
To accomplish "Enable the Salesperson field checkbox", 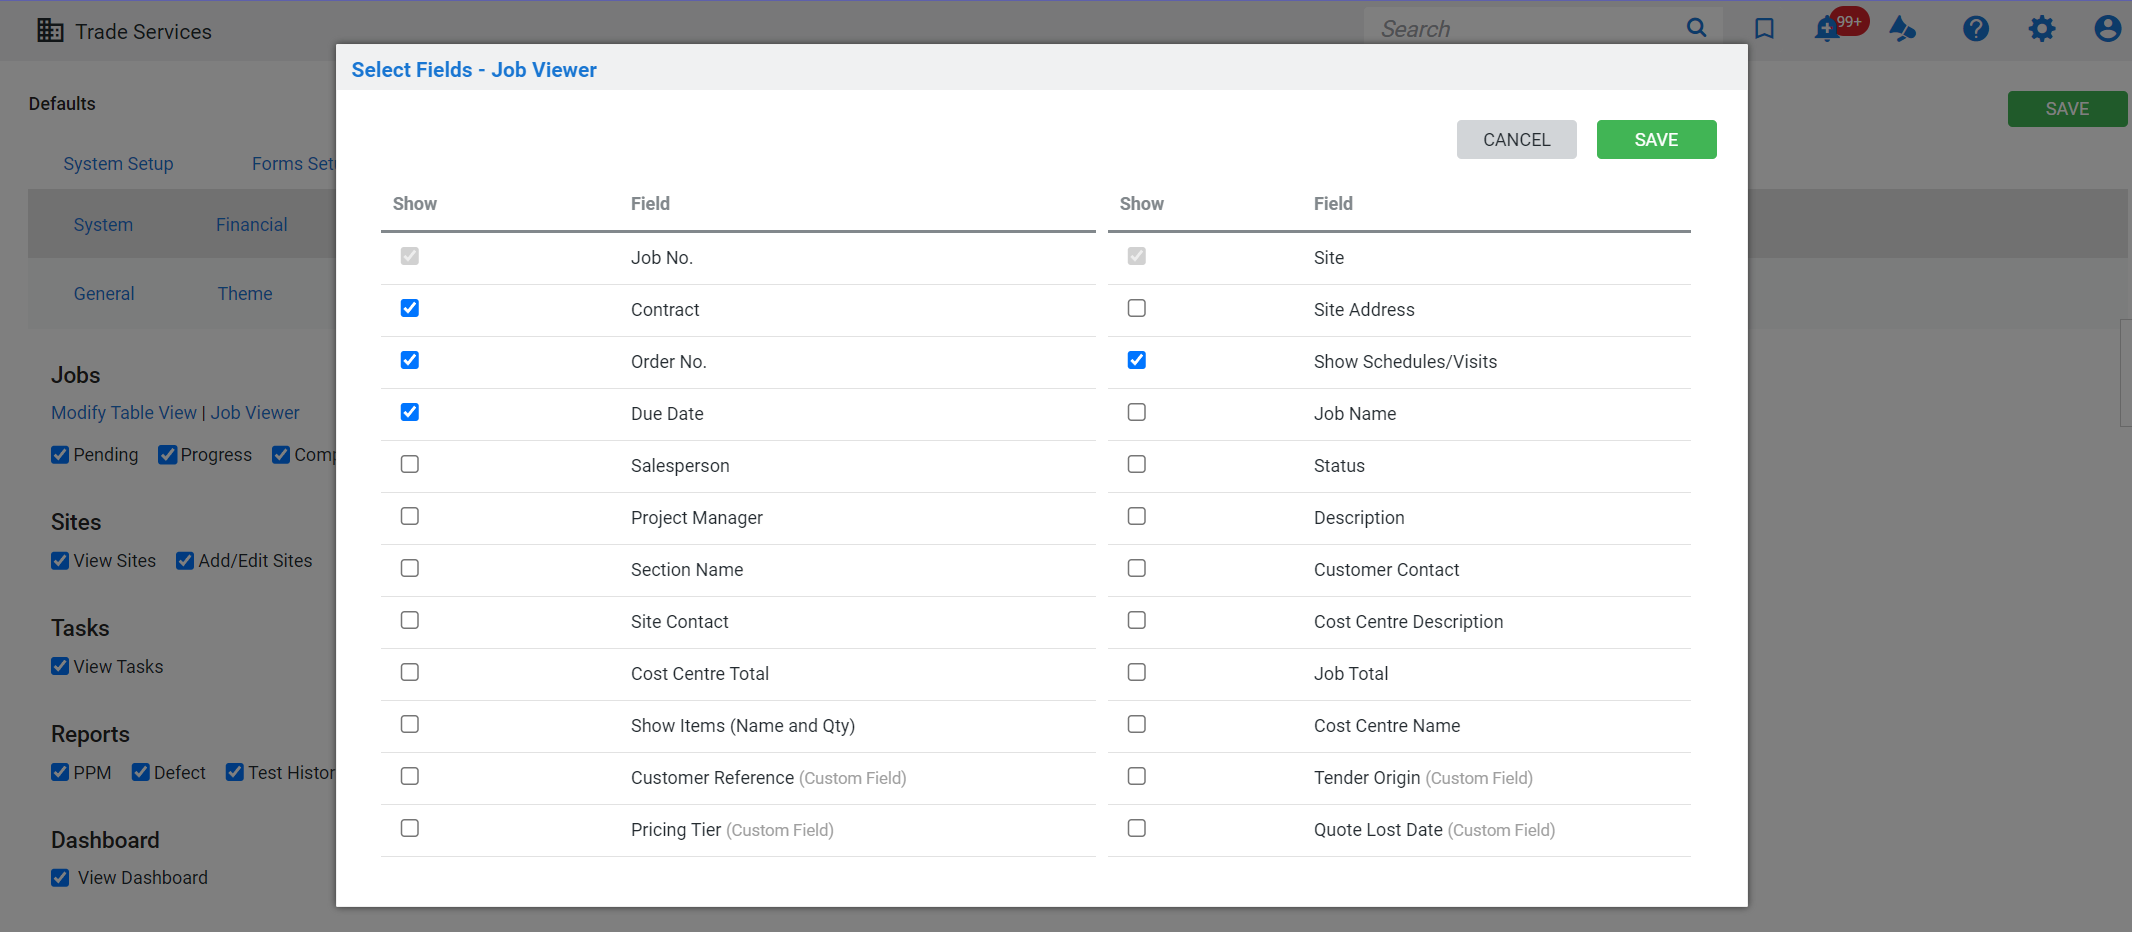I will click(x=410, y=464).
